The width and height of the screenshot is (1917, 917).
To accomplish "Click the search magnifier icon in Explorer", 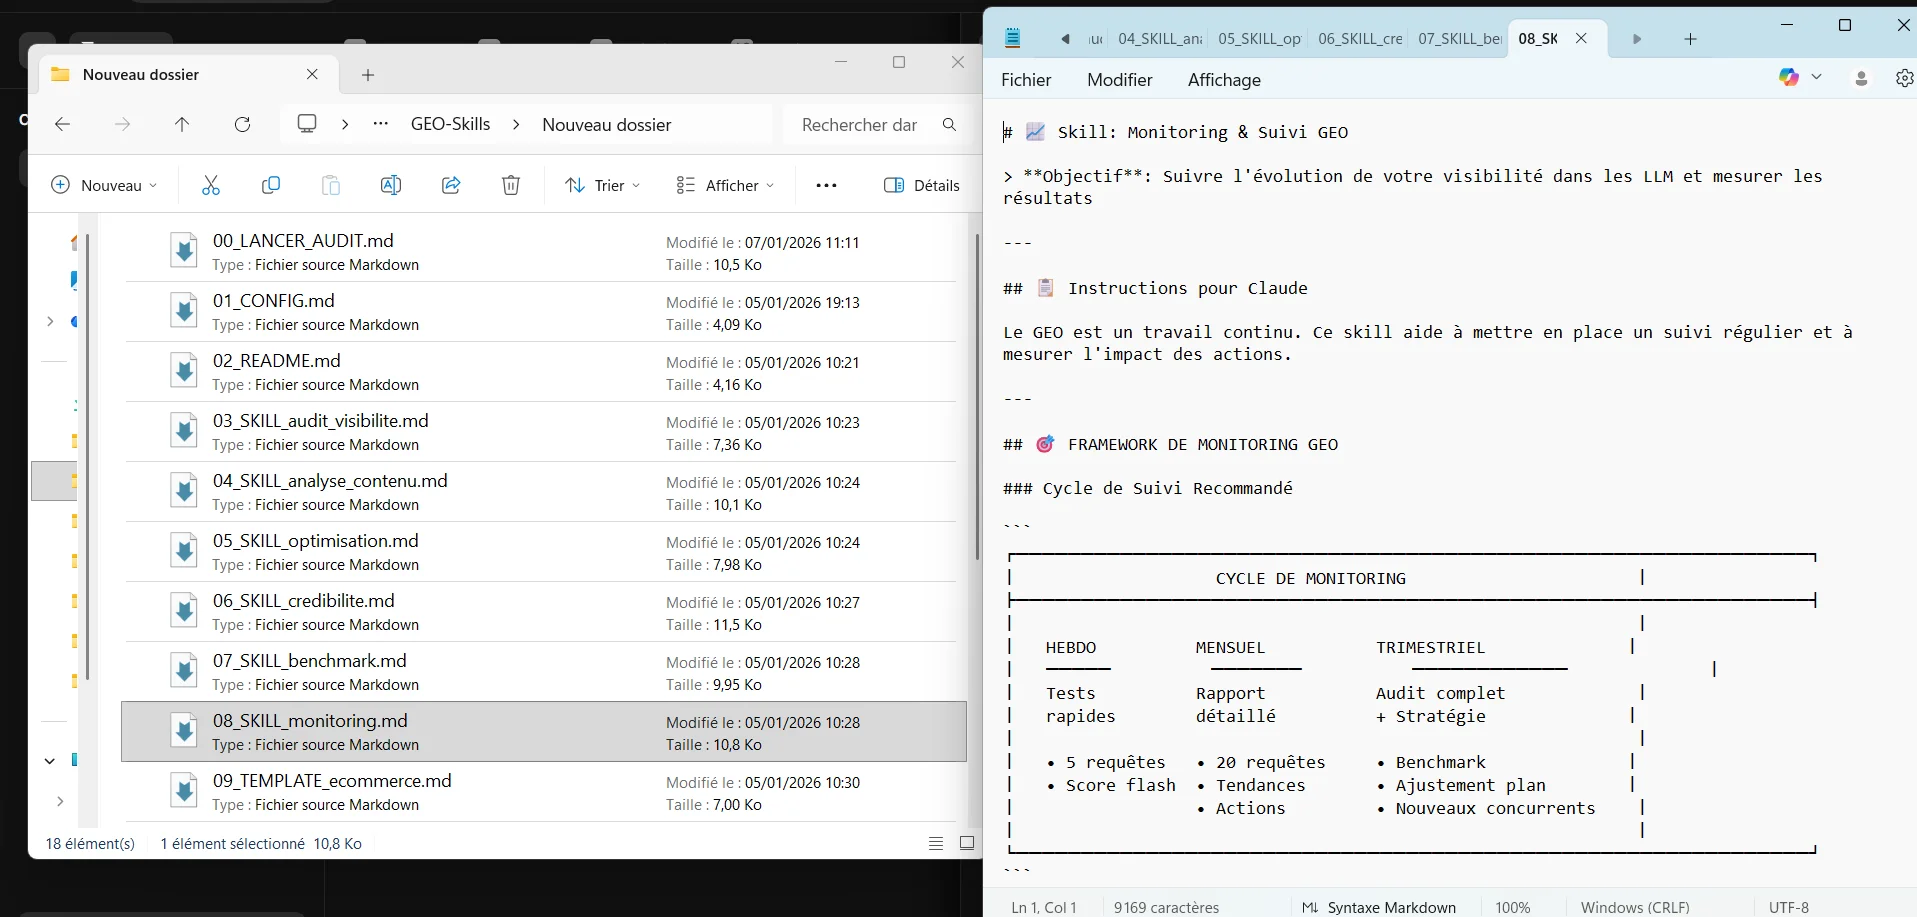I will pyautogui.click(x=949, y=125).
